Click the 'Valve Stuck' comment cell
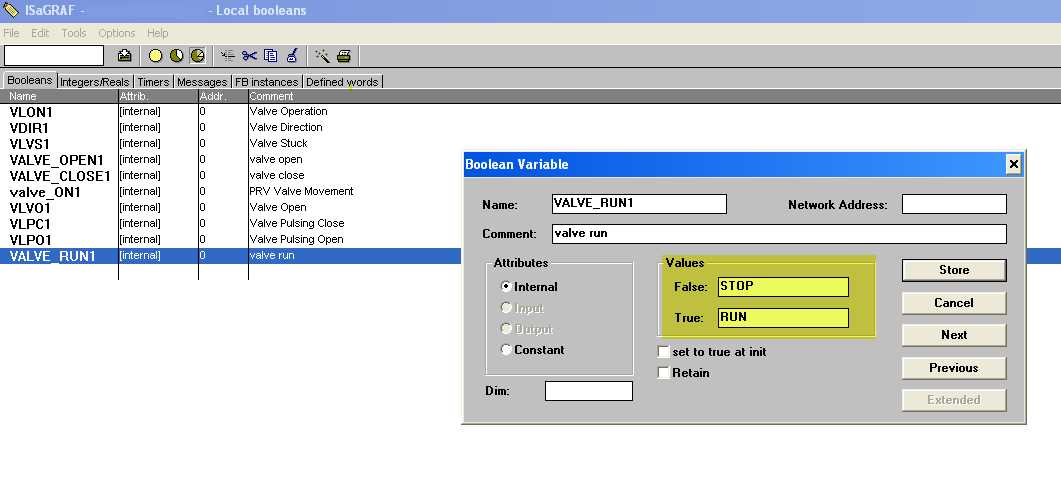 pyautogui.click(x=278, y=143)
